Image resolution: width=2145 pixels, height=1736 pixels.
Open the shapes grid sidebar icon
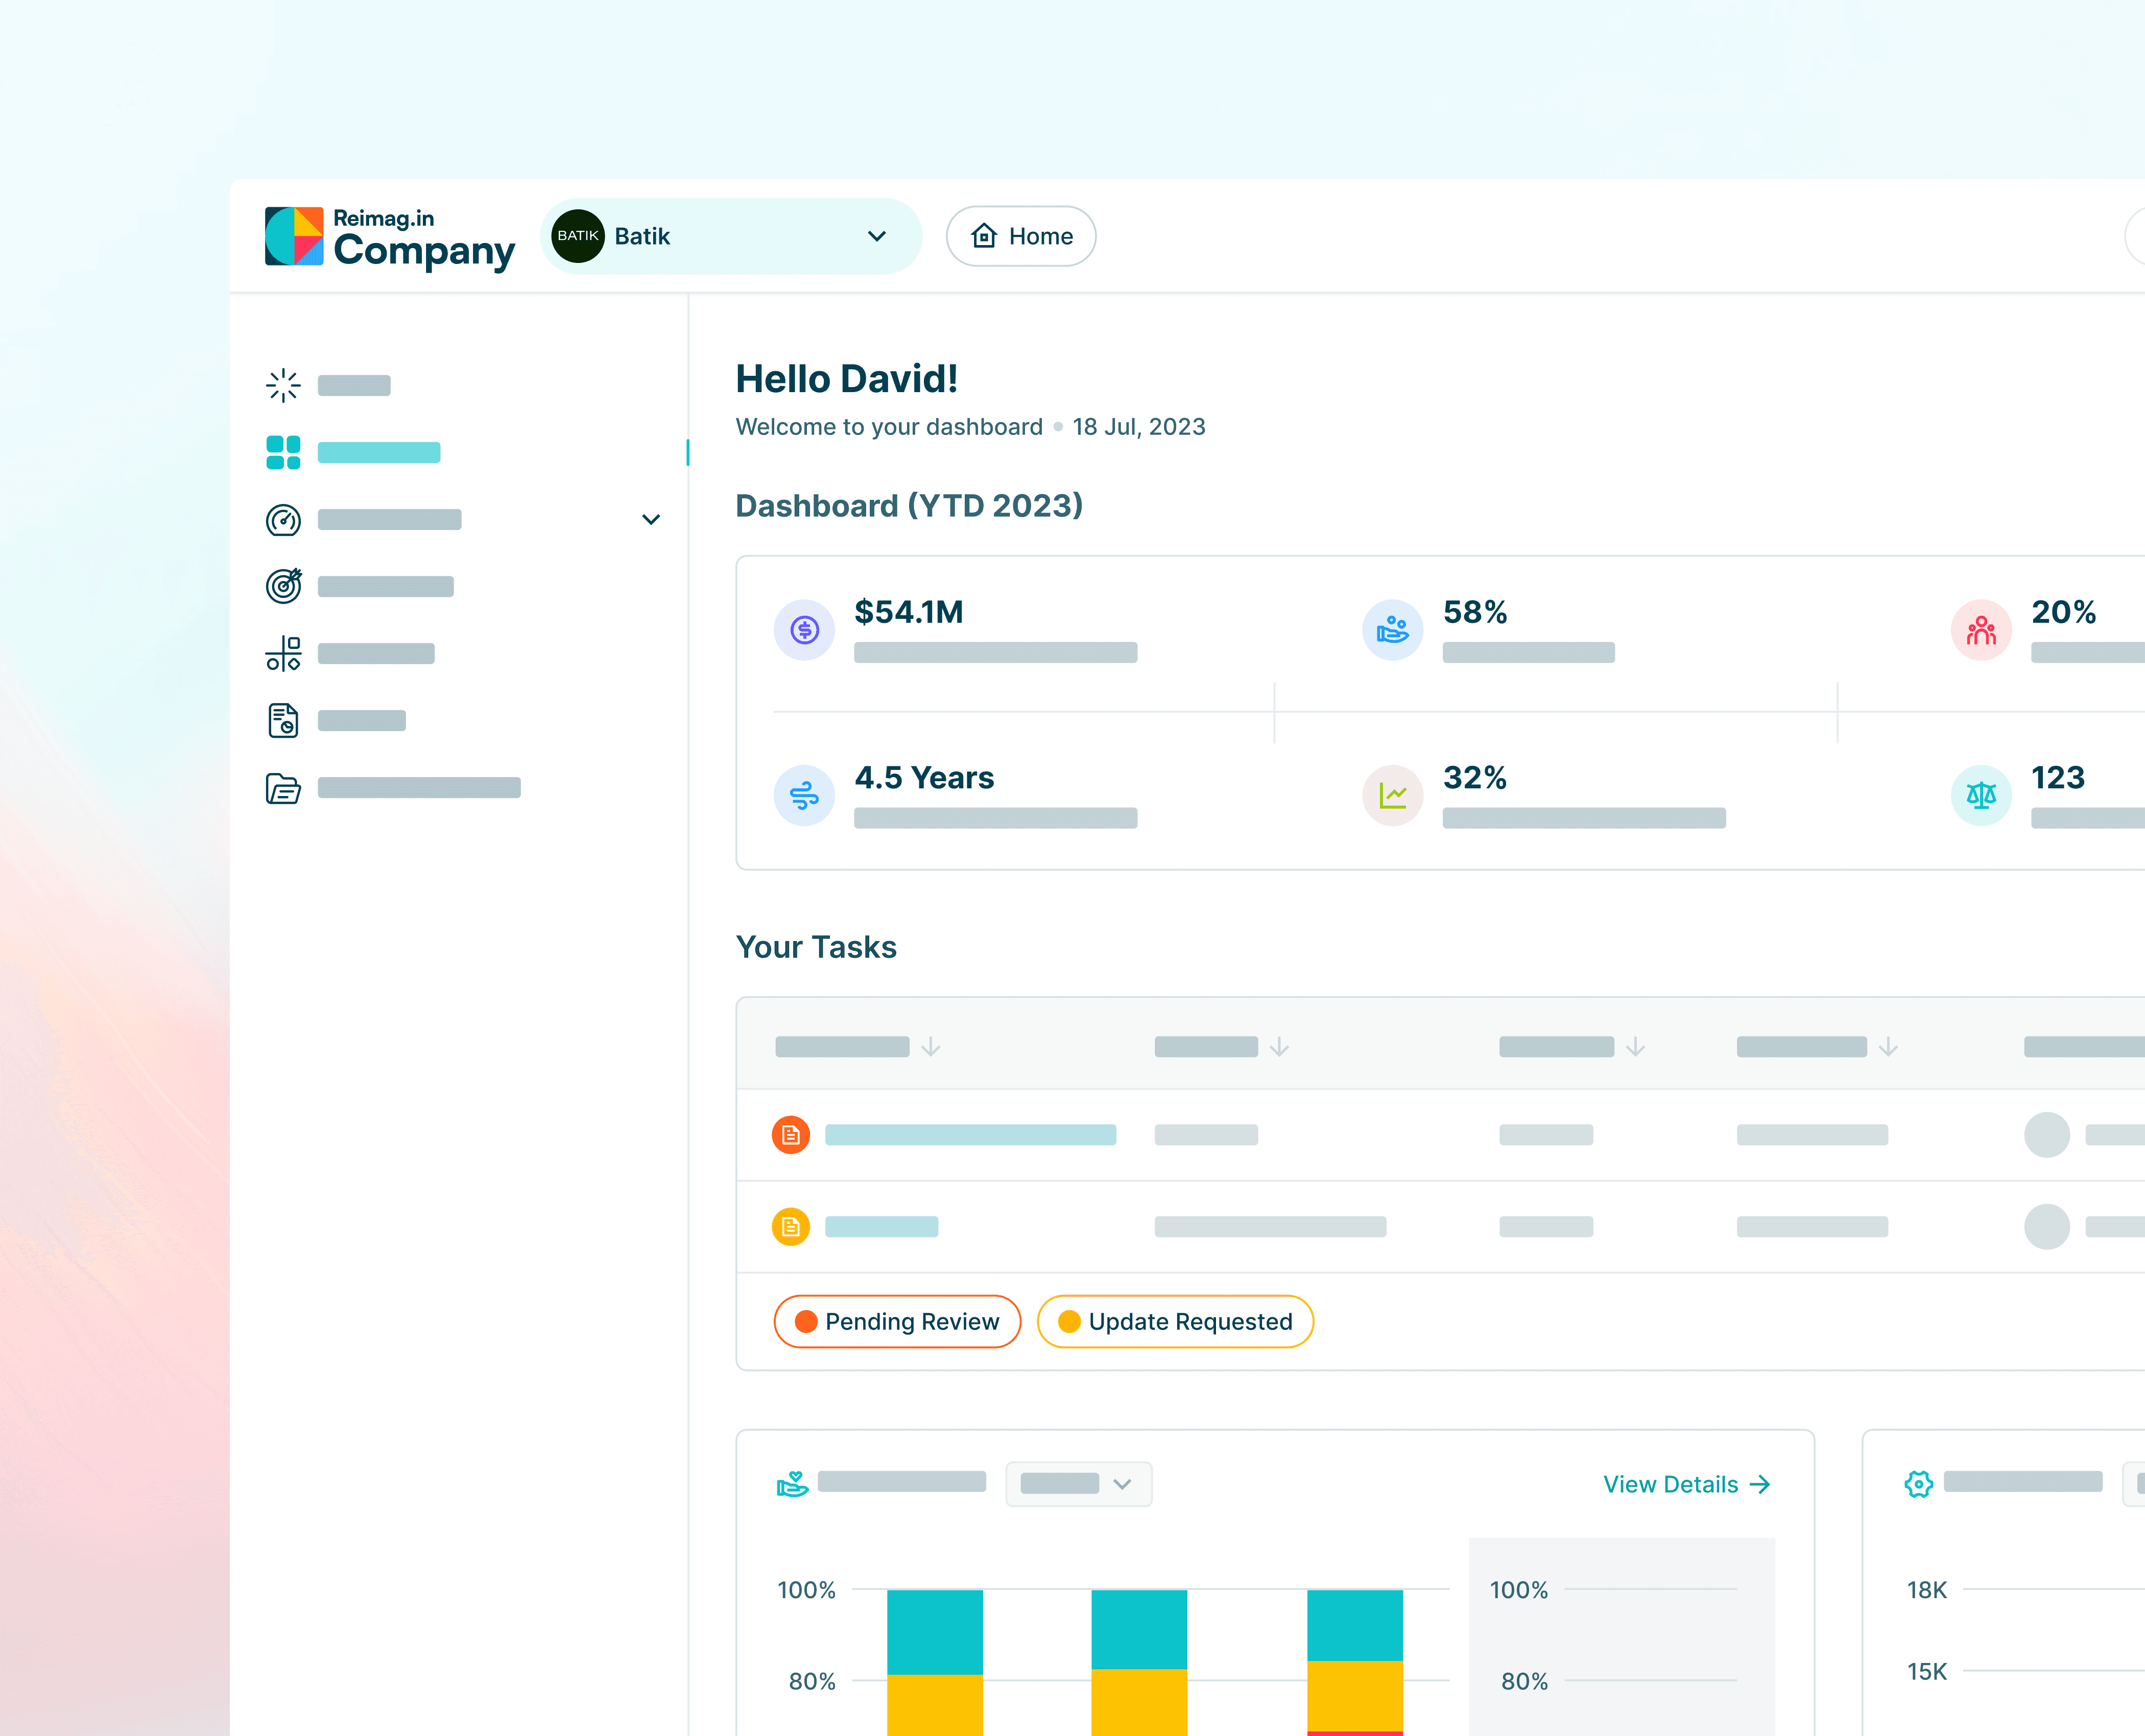pyautogui.click(x=283, y=653)
